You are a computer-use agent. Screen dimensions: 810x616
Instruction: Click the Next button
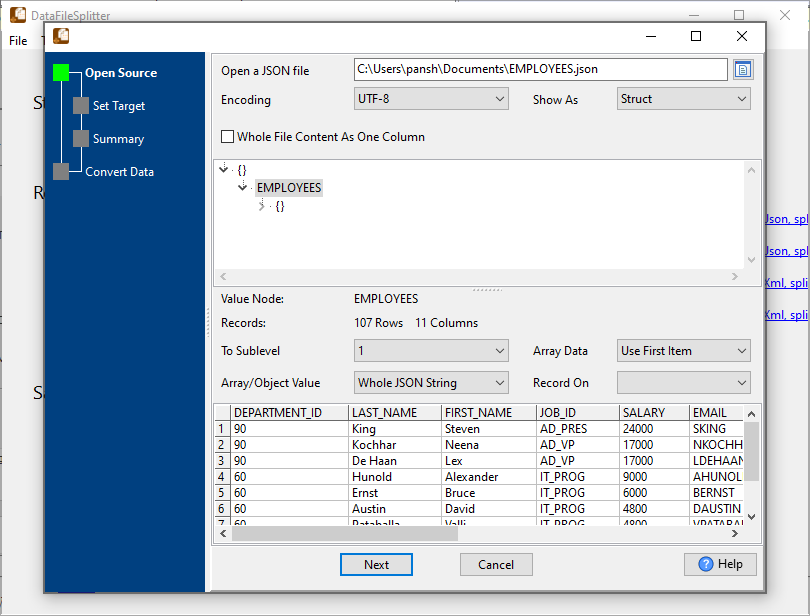[x=376, y=564]
